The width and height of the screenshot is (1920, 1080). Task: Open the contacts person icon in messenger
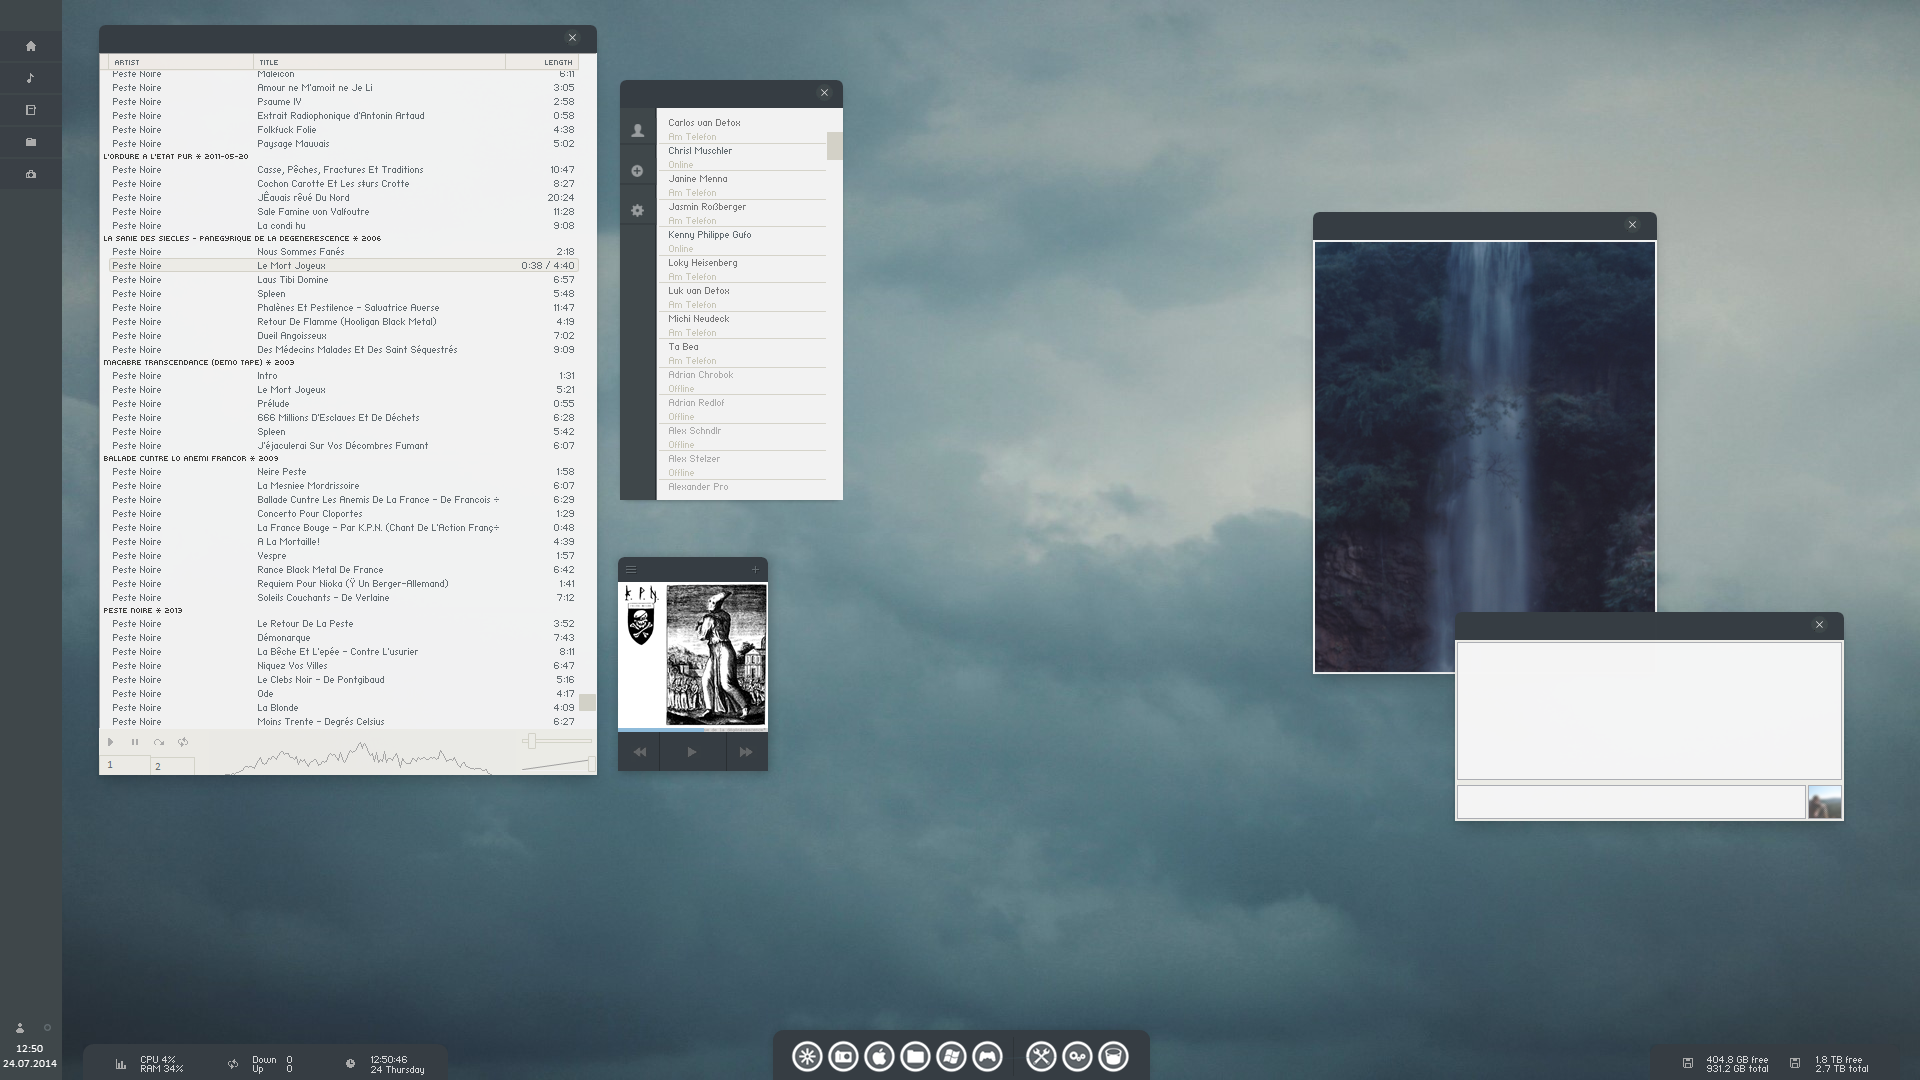coord(637,131)
